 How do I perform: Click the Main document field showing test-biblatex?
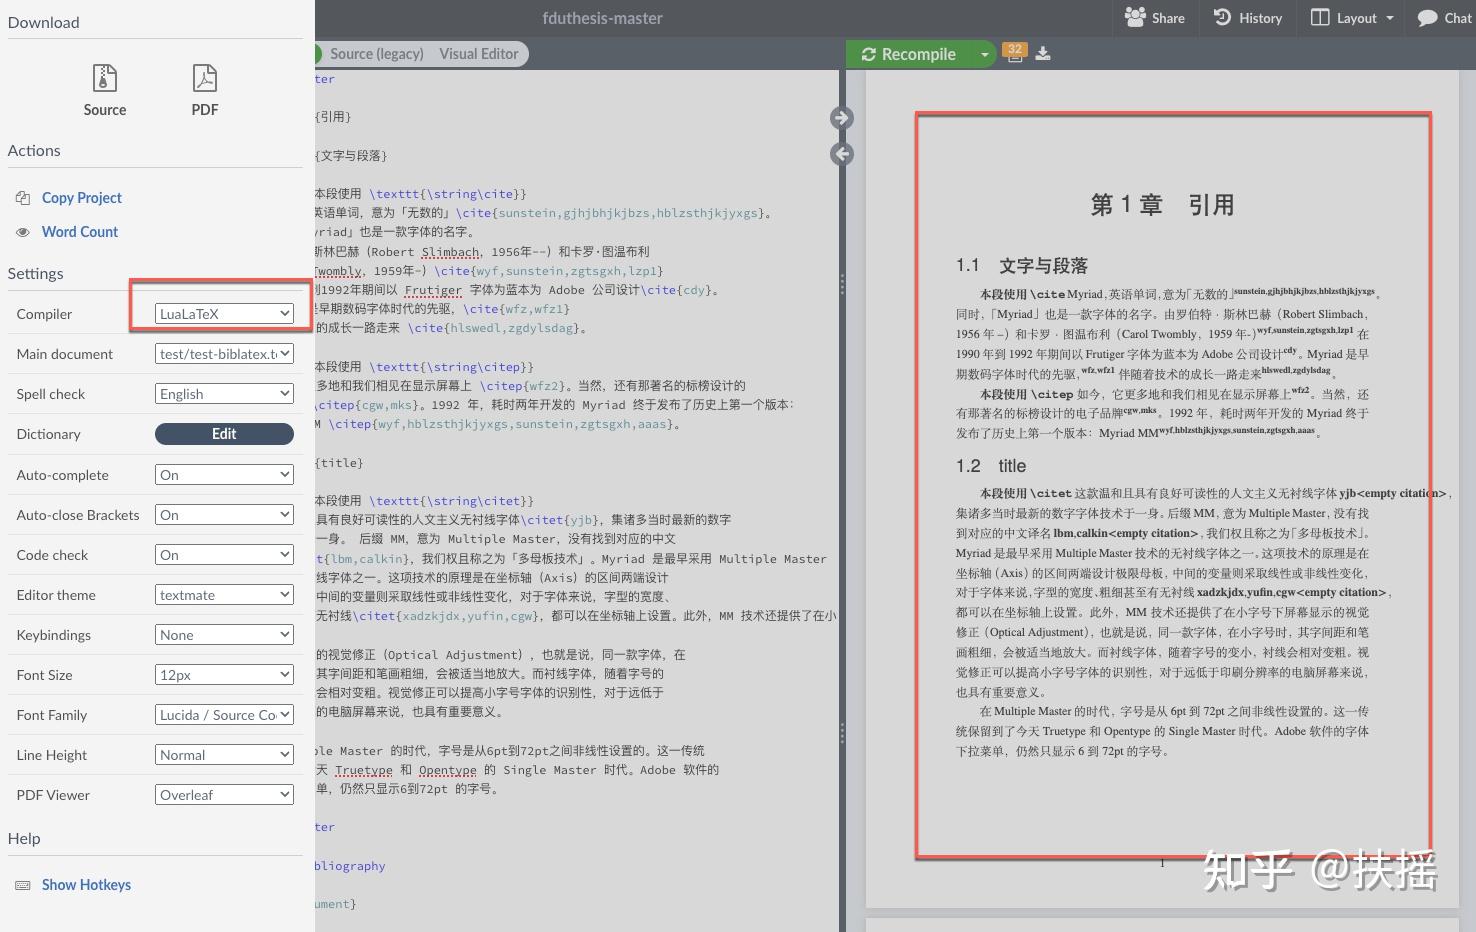[223, 353]
